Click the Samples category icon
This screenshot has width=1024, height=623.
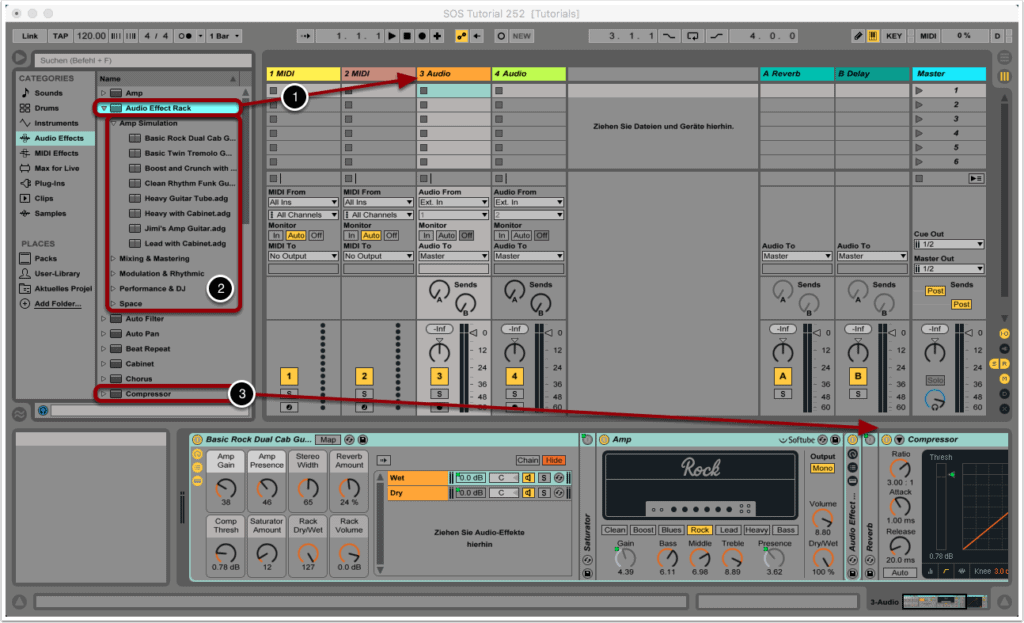(x=25, y=213)
